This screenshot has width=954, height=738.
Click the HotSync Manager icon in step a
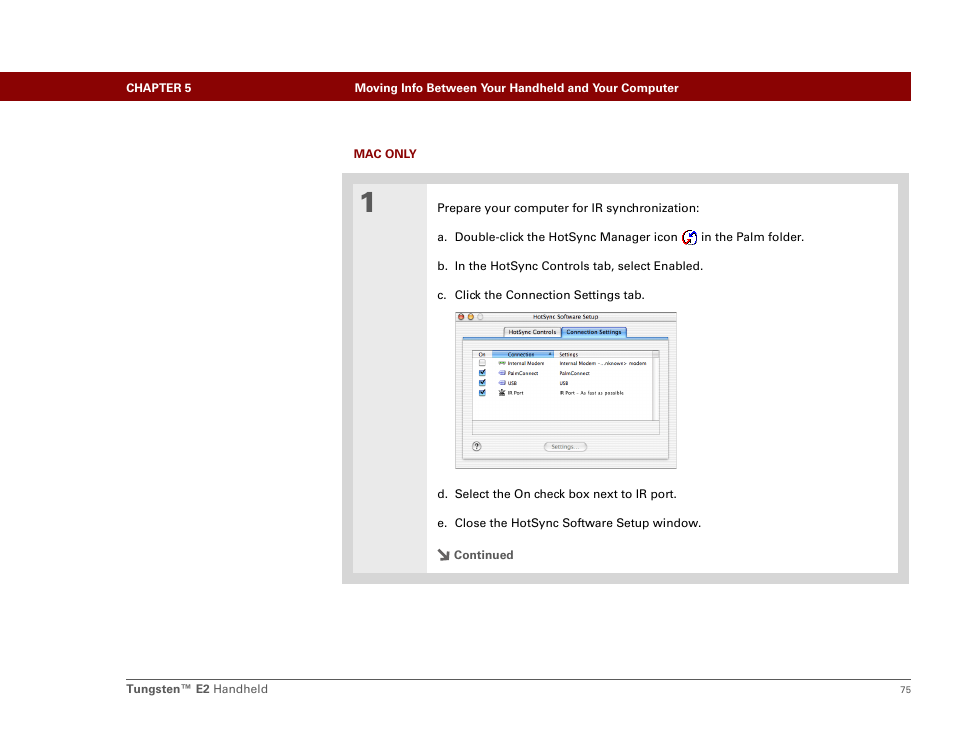coord(689,237)
